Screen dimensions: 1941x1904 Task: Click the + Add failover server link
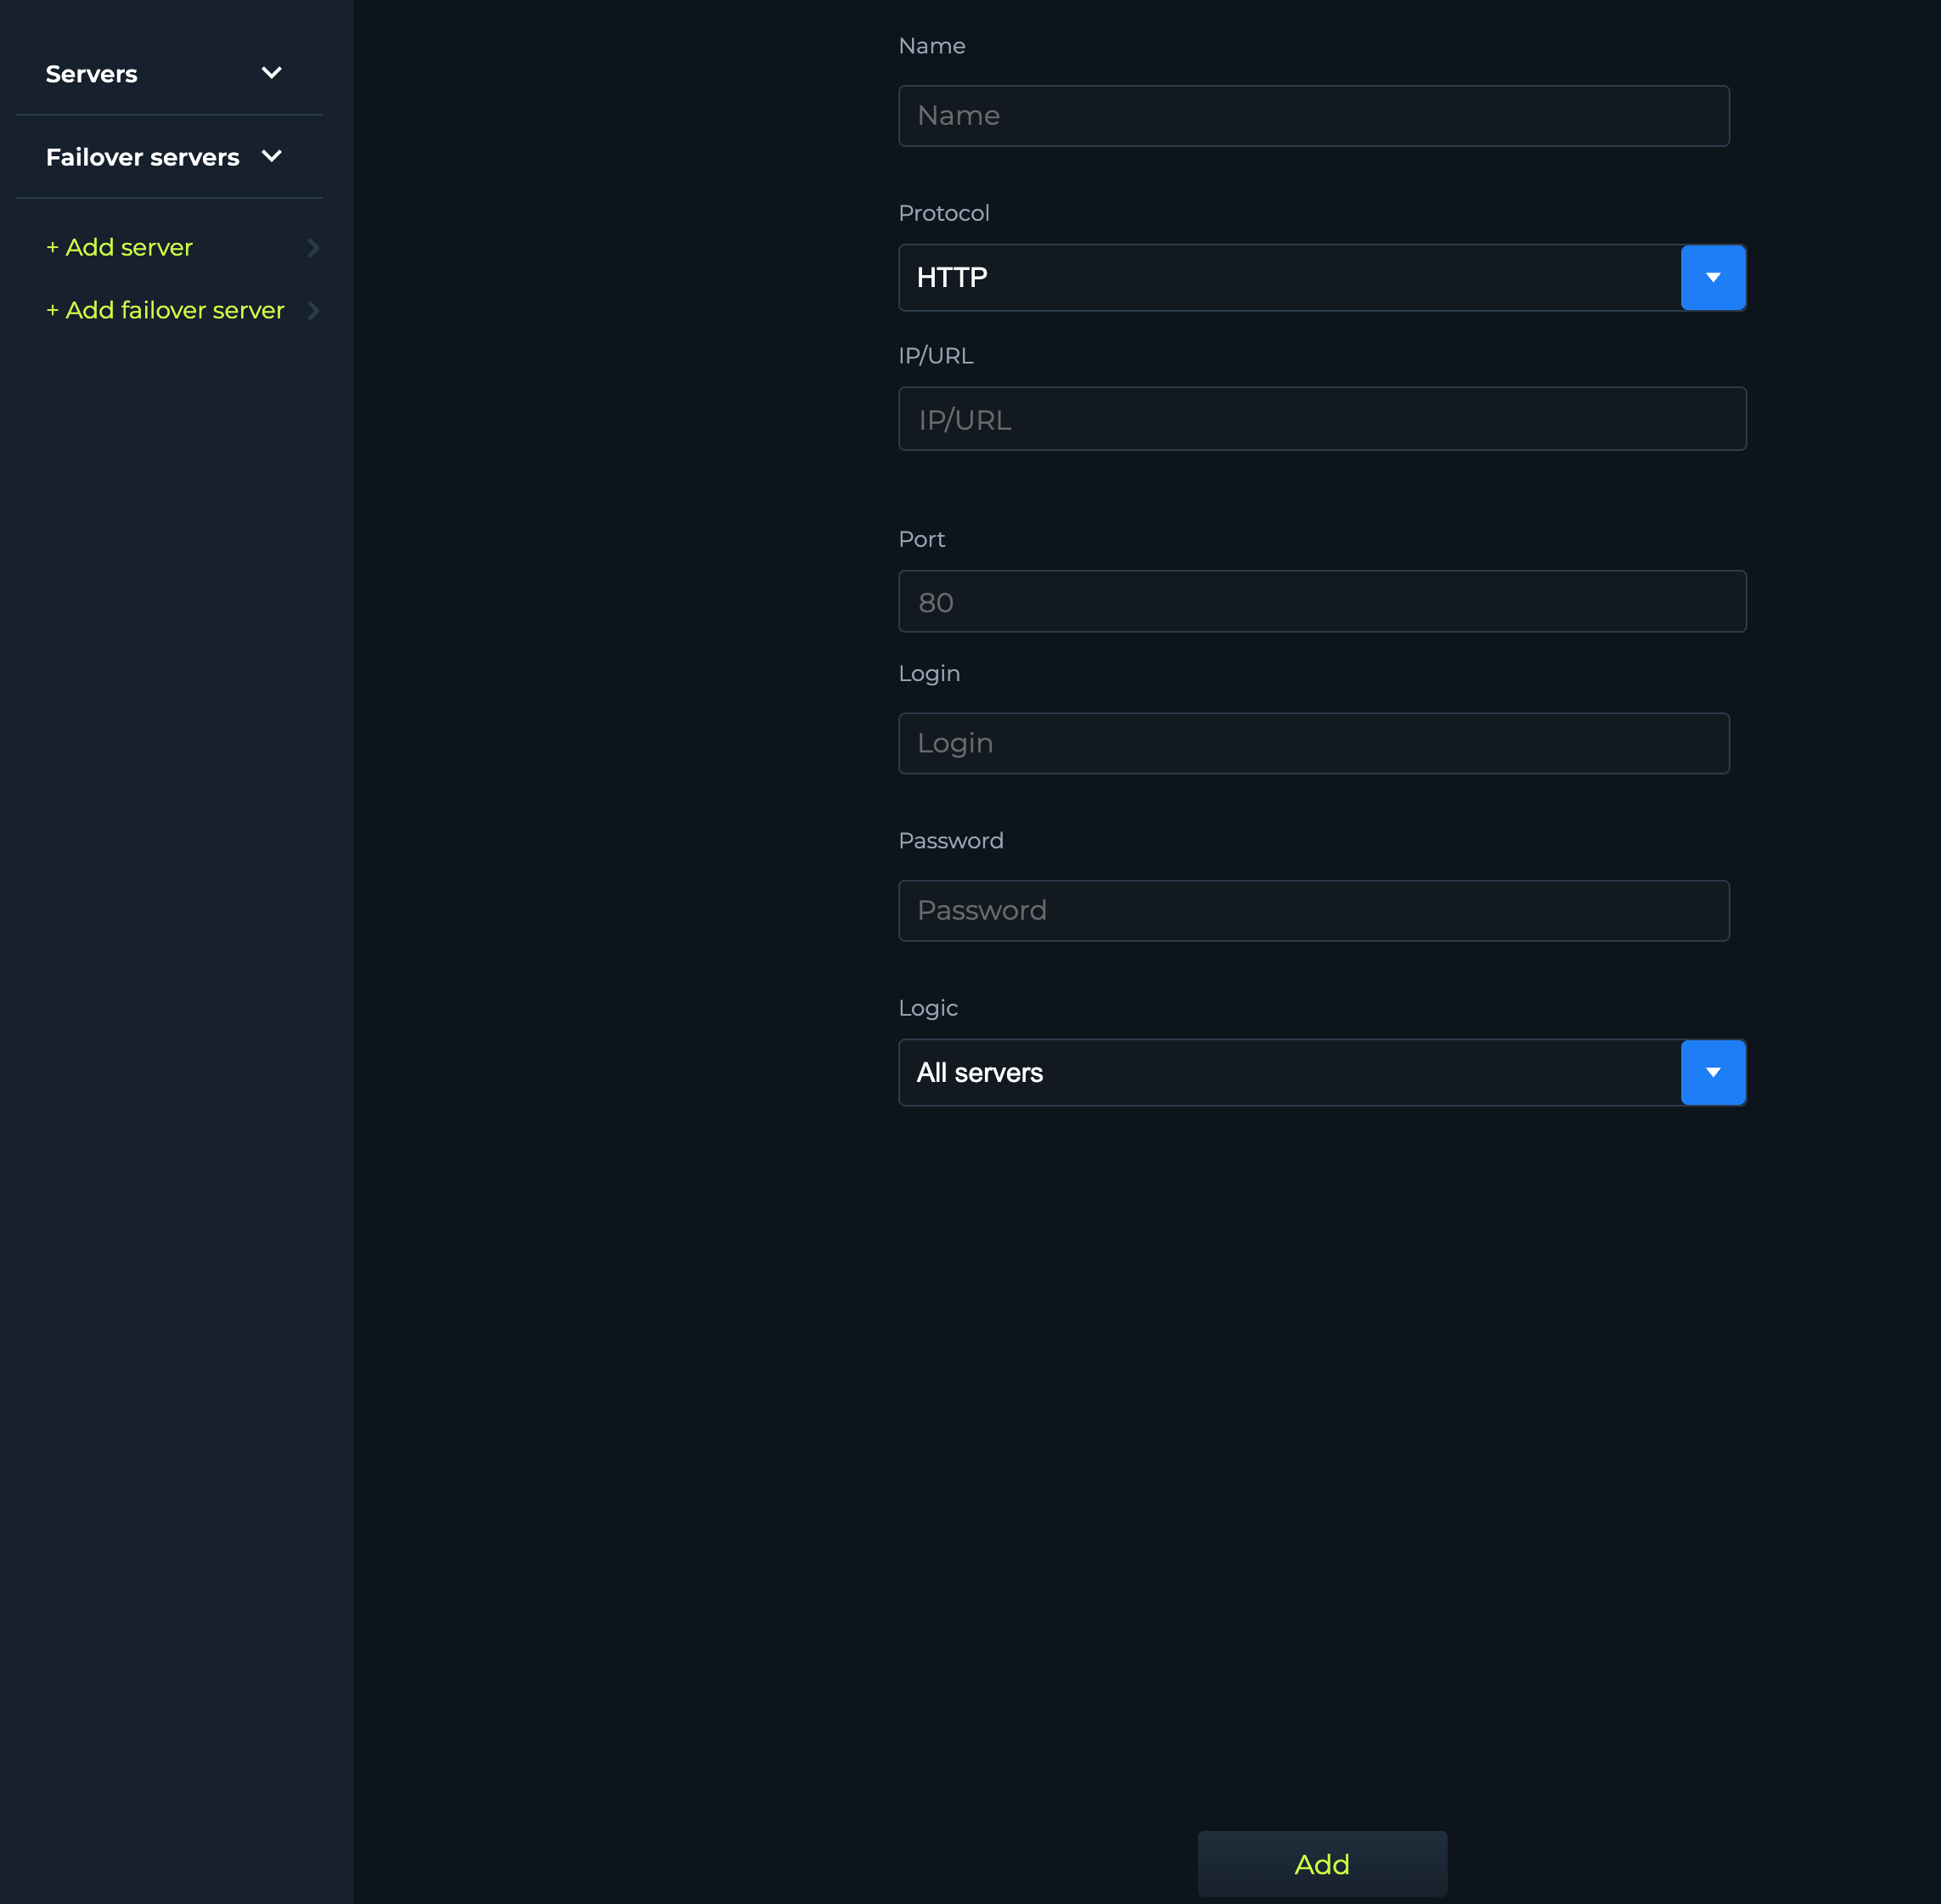(165, 310)
